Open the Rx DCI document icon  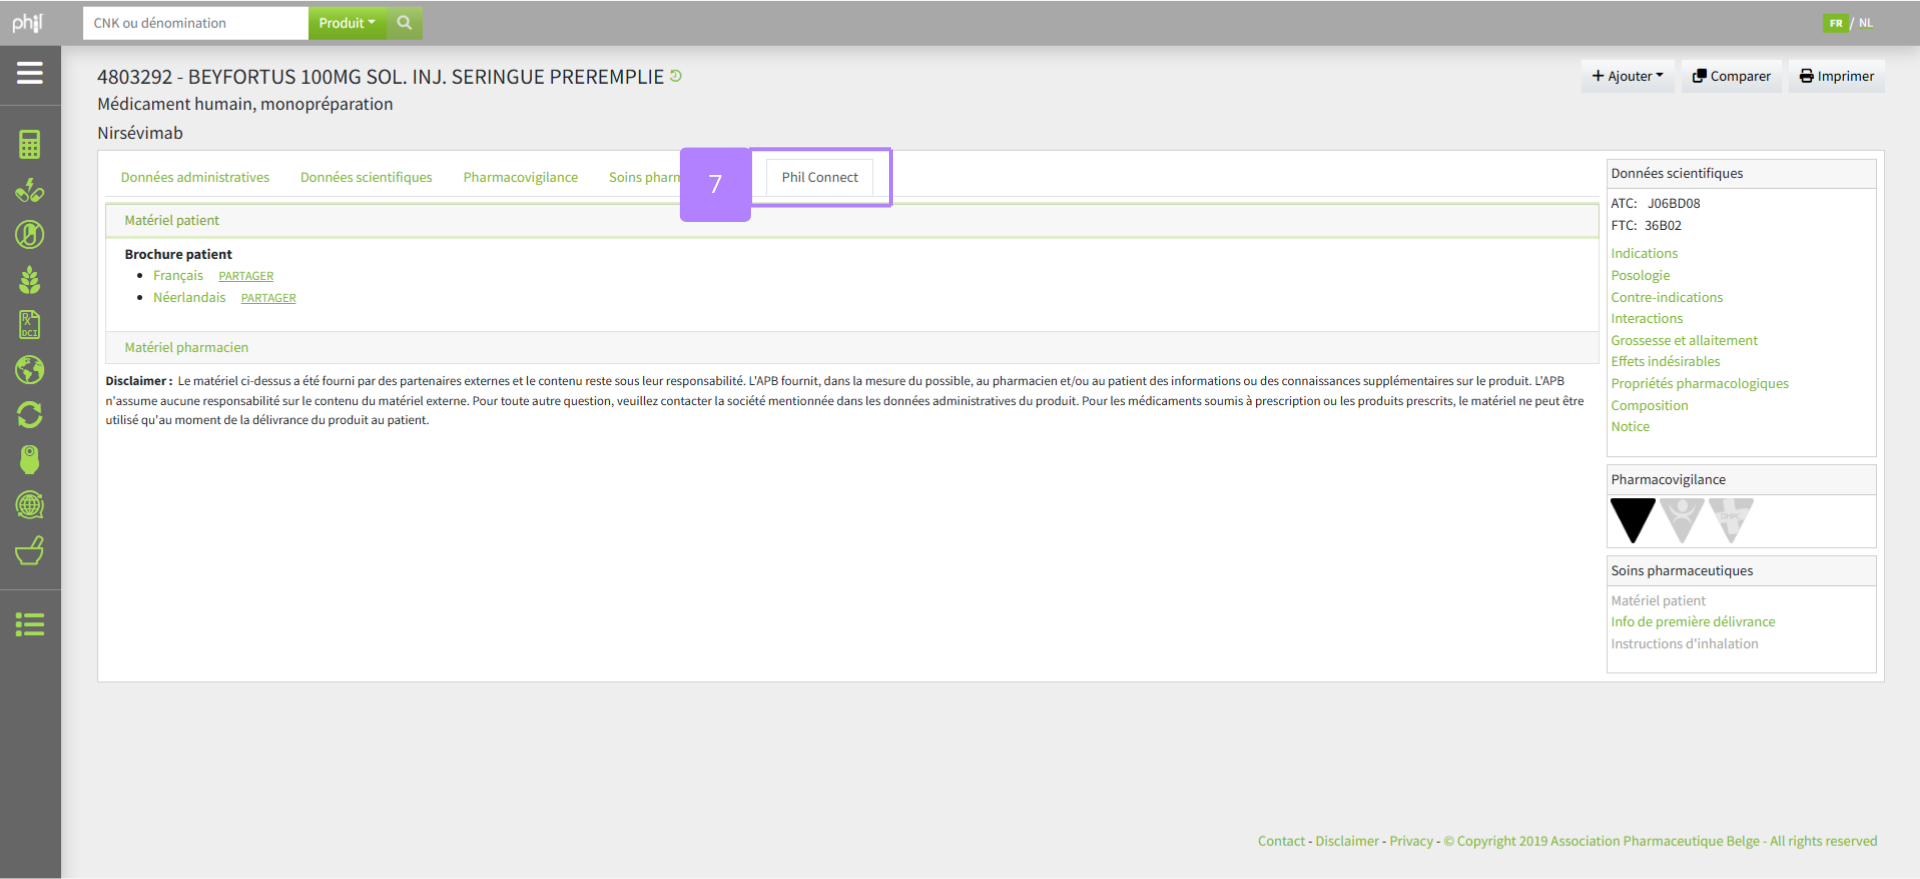click(x=30, y=325)
